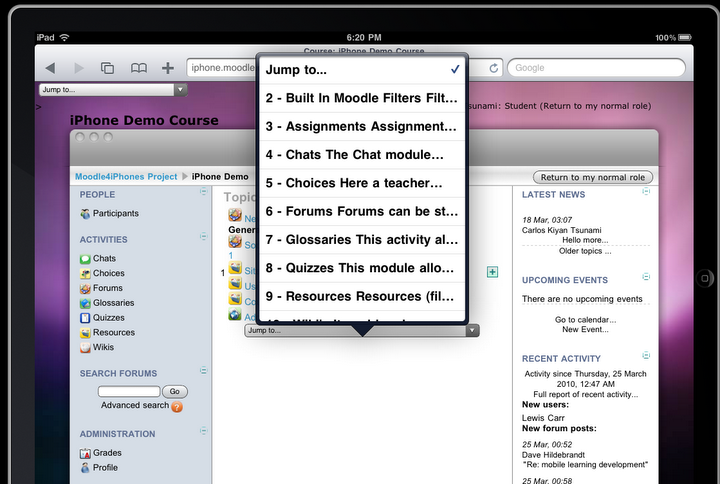Screen dimensions: 720x484
Task: Open the Glossaries link in Activities
Action: [x=113, y=303]
